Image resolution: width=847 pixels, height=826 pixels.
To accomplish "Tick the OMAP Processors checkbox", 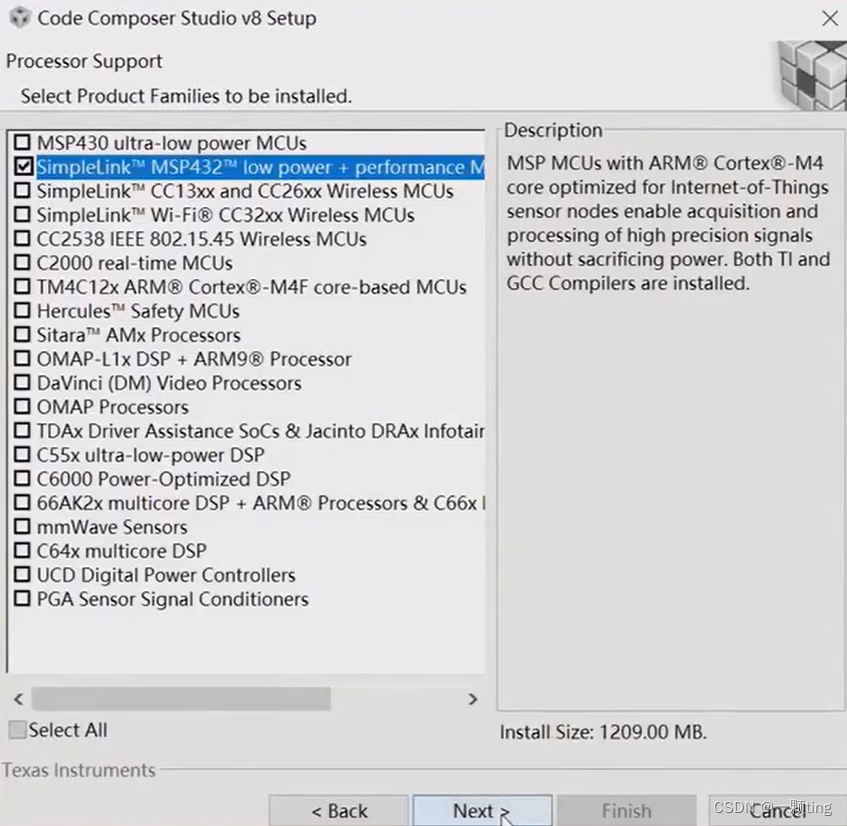I will (x=22, y=406).
